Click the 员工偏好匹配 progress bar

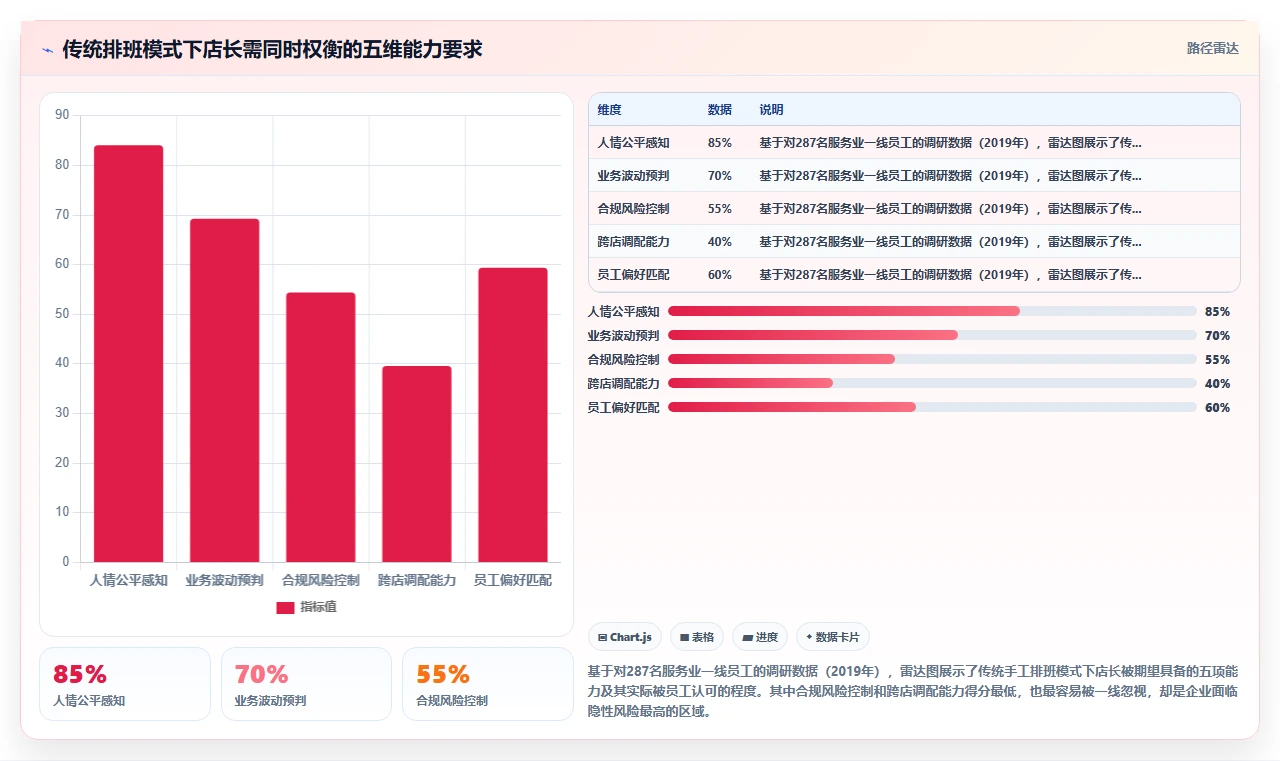point(932,407)
